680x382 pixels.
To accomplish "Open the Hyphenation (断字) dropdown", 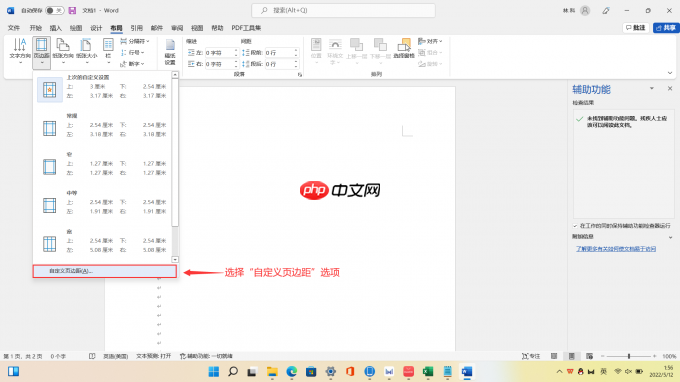I will (132, 64).
